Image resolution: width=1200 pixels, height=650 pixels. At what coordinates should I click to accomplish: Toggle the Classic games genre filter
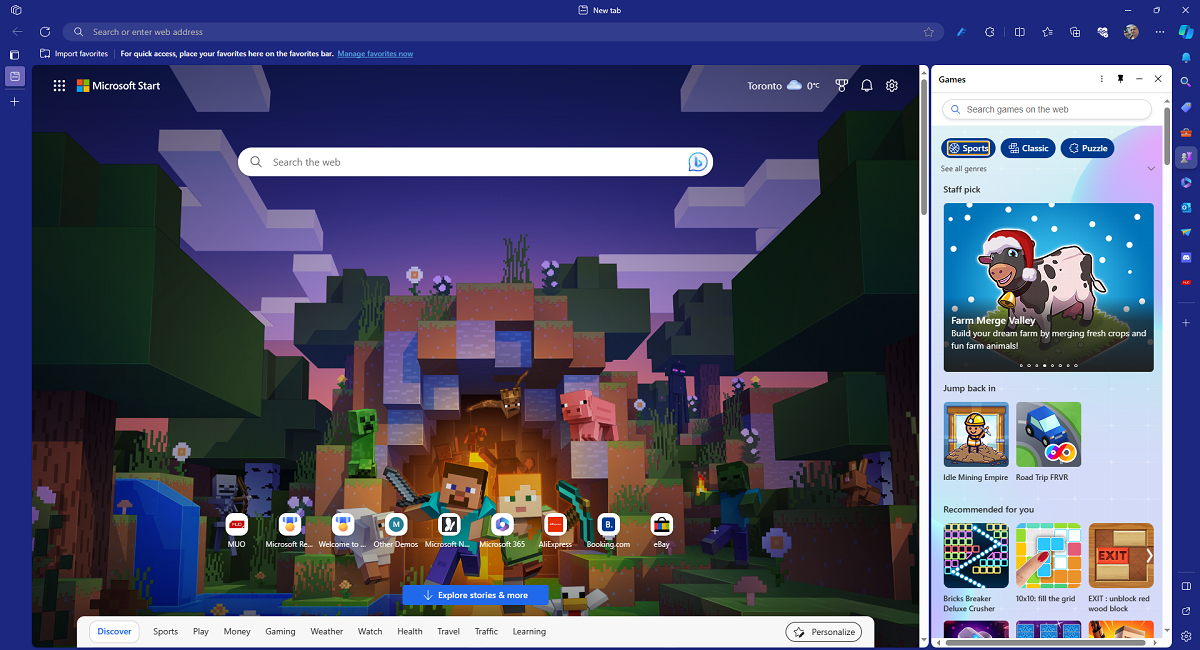[1028, 147]
